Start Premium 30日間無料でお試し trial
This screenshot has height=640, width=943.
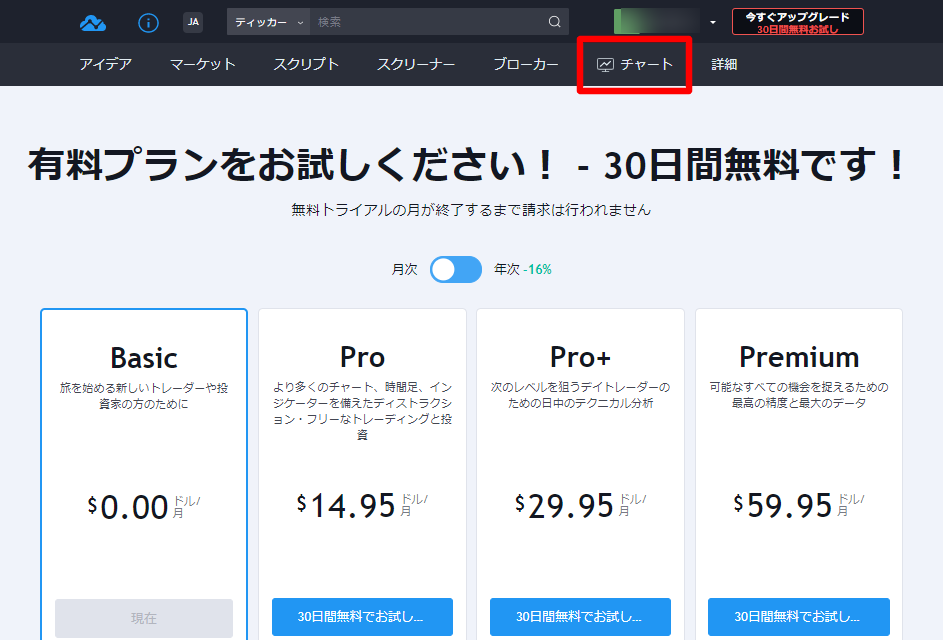[x=799, y=617]
